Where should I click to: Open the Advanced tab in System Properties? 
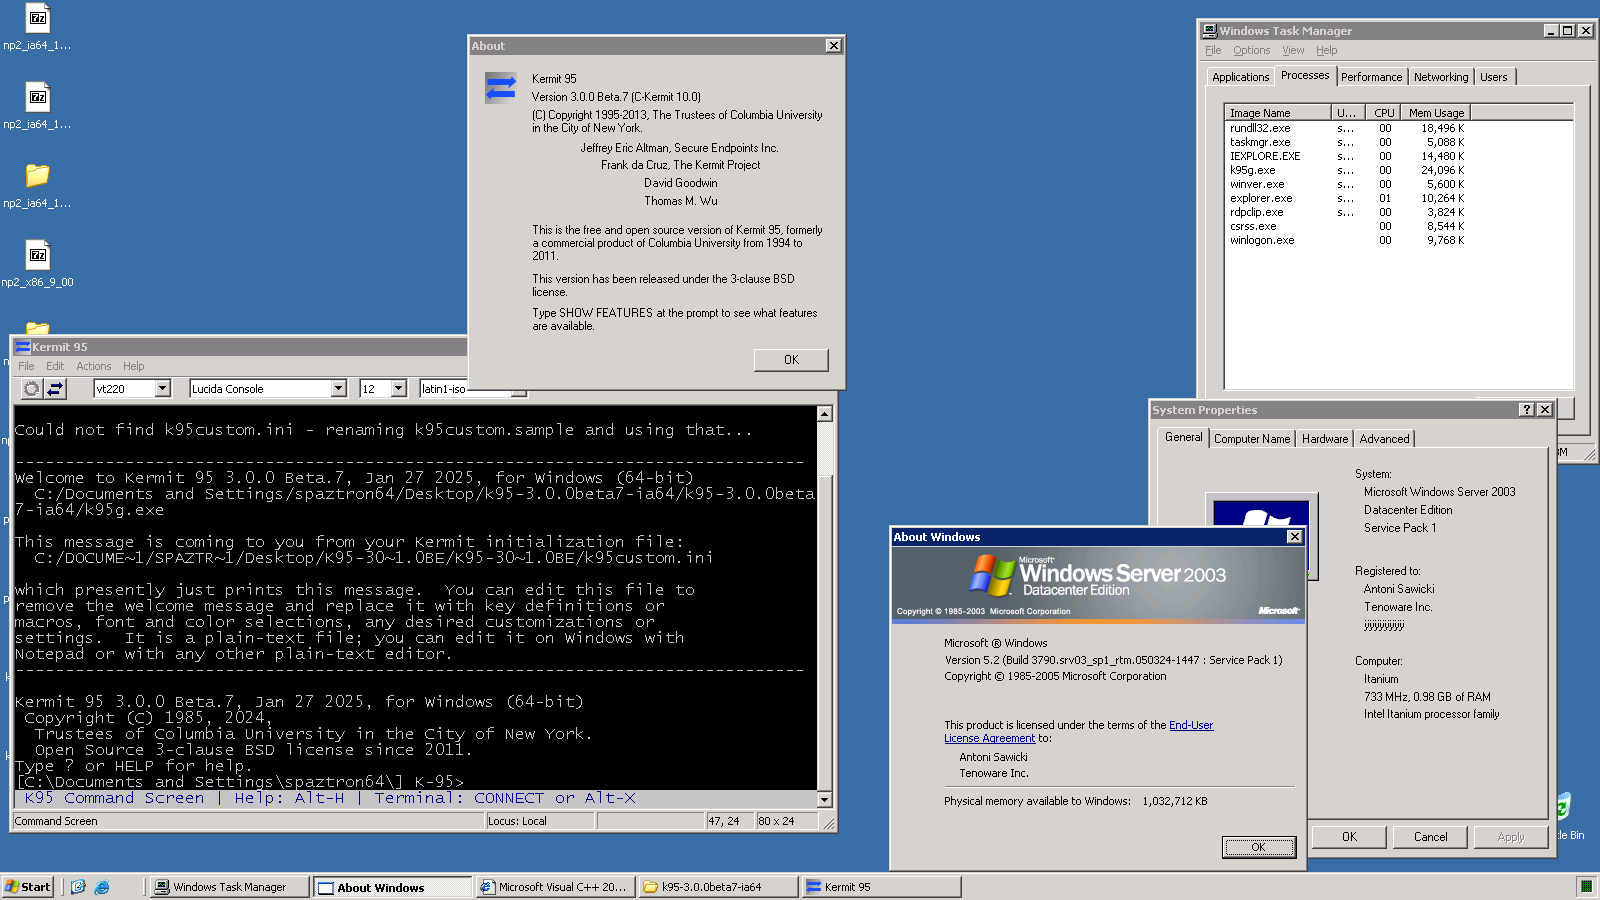pos(1384,439)
